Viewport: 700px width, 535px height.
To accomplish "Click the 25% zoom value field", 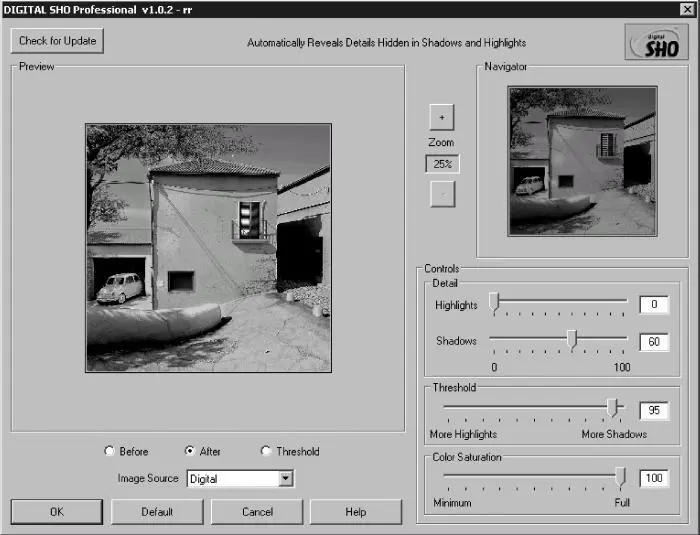I will [x=442, y=164].
